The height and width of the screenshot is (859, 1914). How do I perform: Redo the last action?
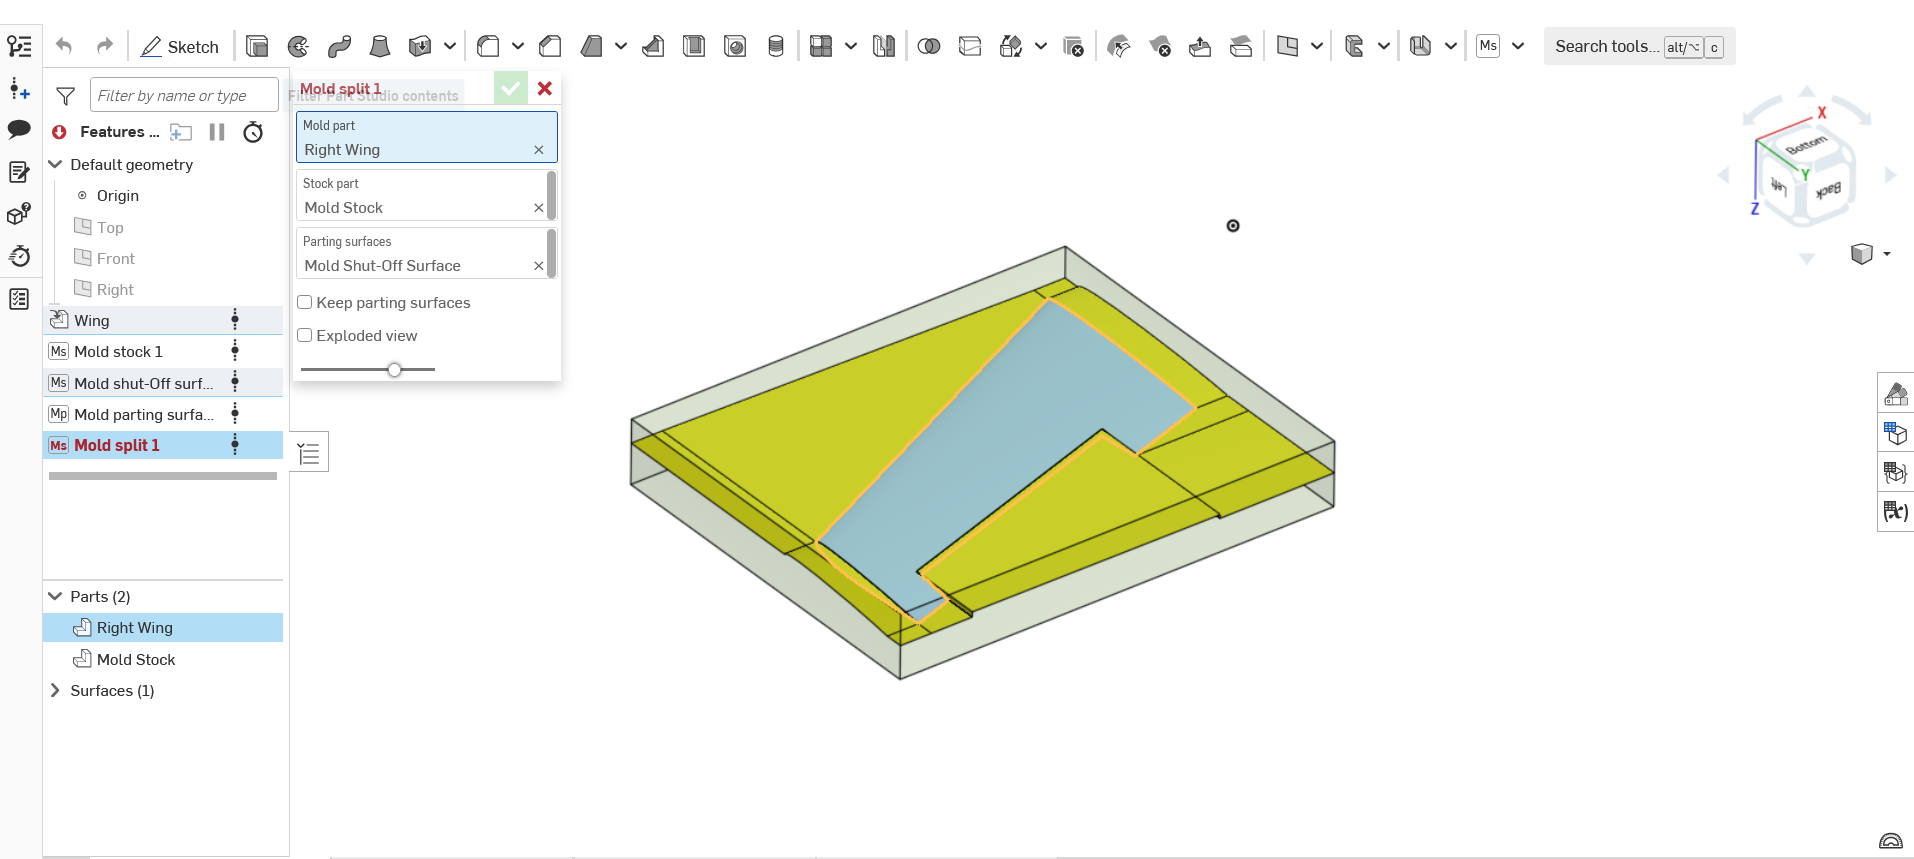click(105, 46)
